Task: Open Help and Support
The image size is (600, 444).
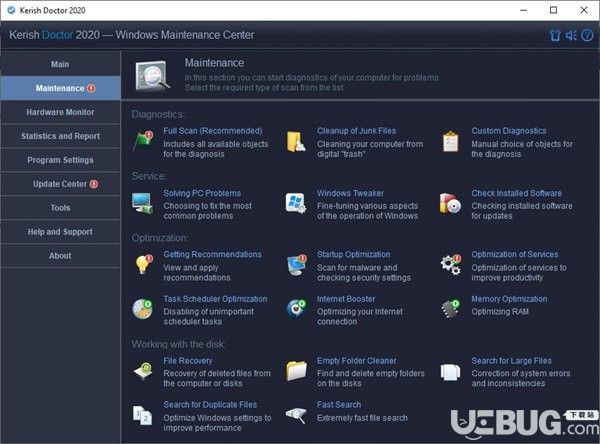Action: pos(60,232)
